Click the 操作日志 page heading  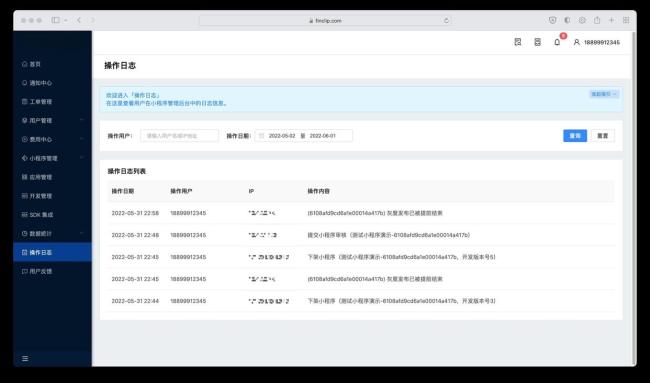(x=120, y=65)
